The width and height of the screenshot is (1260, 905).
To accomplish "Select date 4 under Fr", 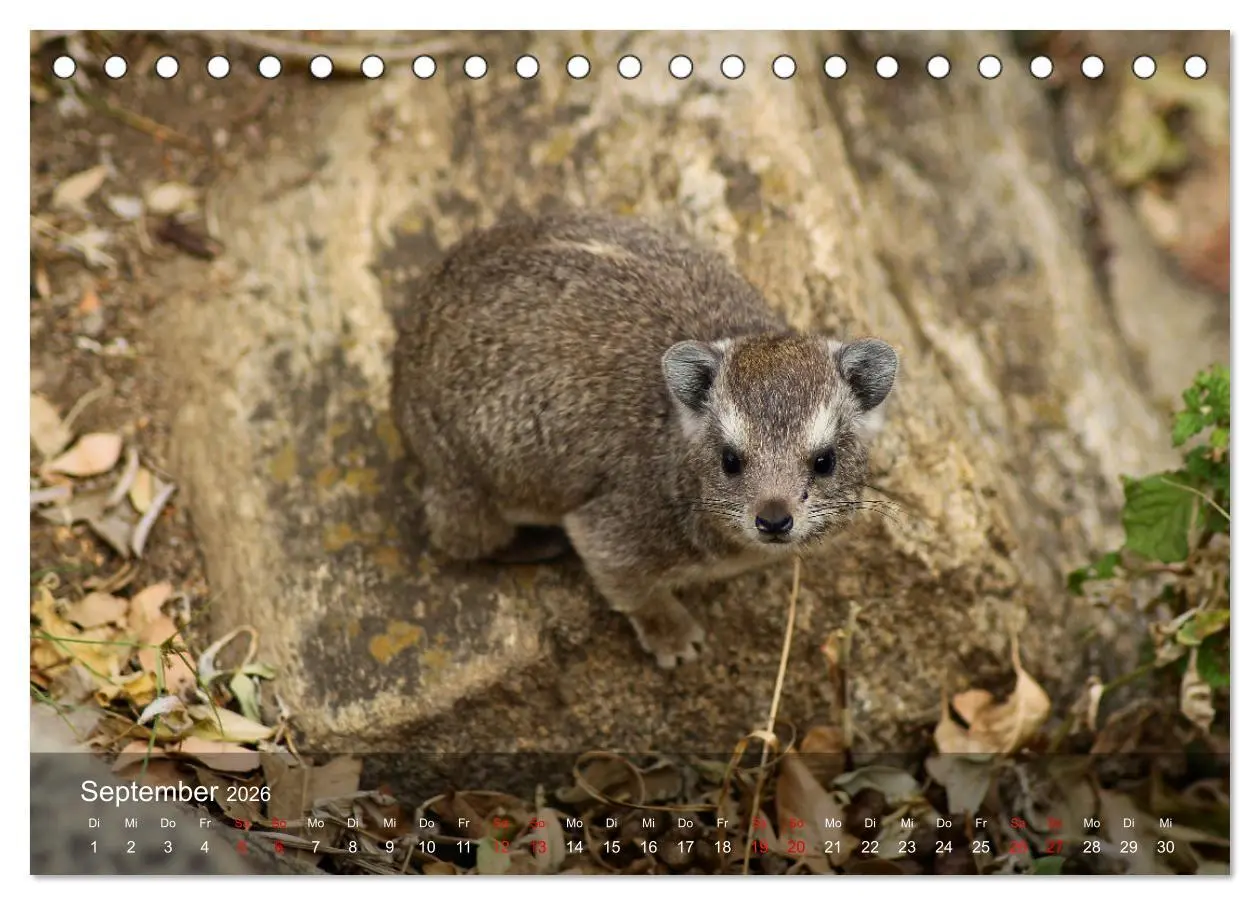I will pyautogui.click(x=205, y=847).
